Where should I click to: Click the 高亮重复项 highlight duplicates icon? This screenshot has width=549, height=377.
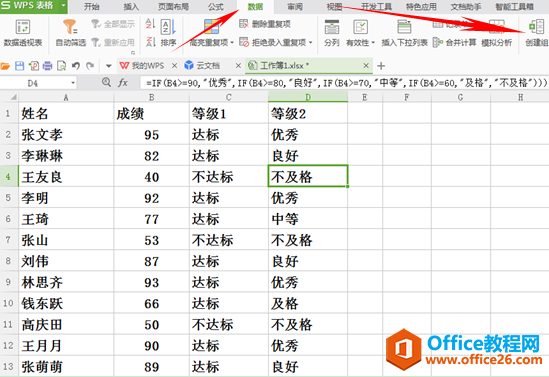(x=212, y=27)
